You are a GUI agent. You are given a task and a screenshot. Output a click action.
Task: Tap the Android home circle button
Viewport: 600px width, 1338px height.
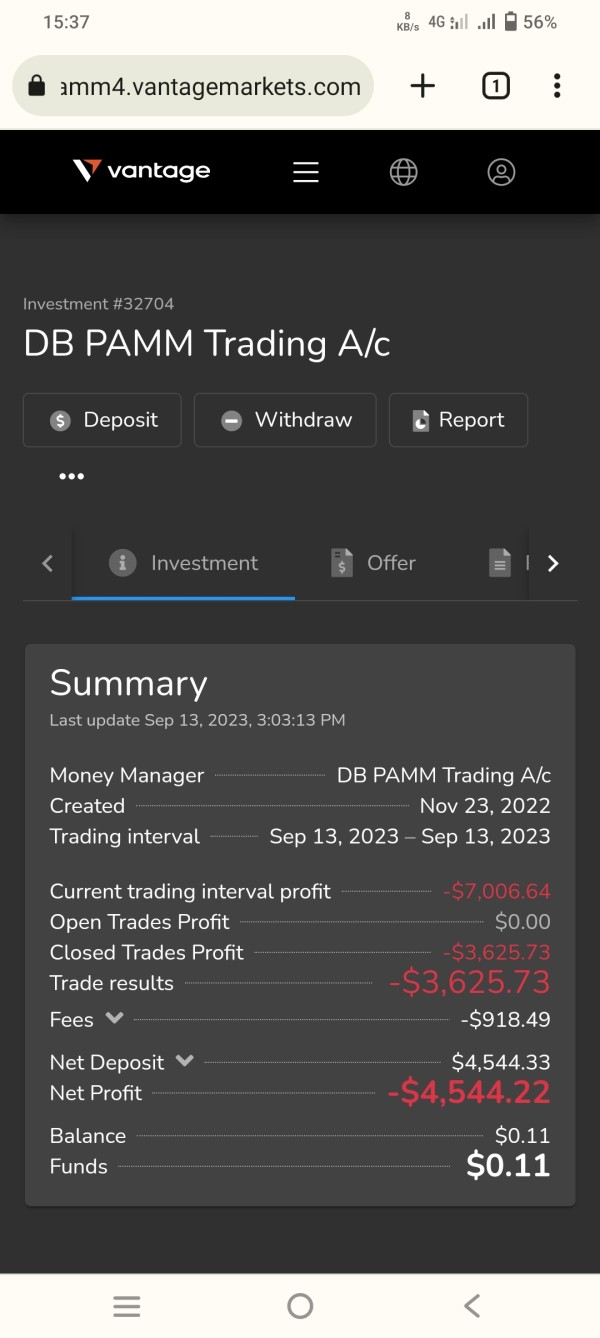coord(300,1305)
